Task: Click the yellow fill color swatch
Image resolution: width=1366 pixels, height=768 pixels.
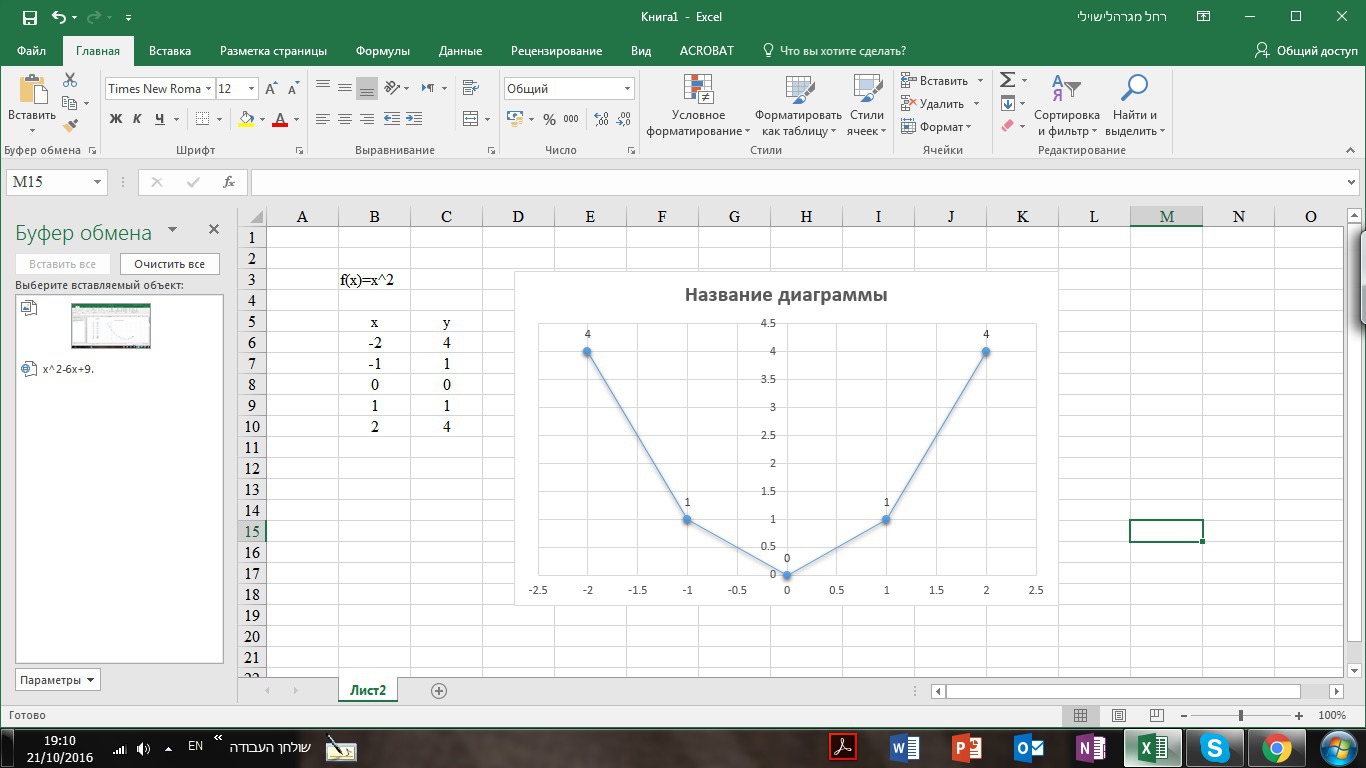Action: tap(246, 119)
